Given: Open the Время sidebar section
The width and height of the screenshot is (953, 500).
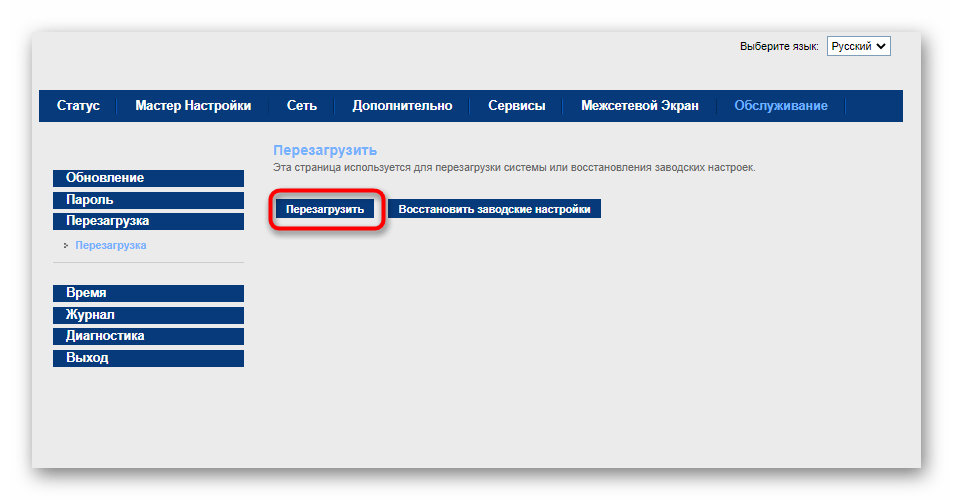Looking at the screenshot, I should pyautogui.click(x=148, y=293).
